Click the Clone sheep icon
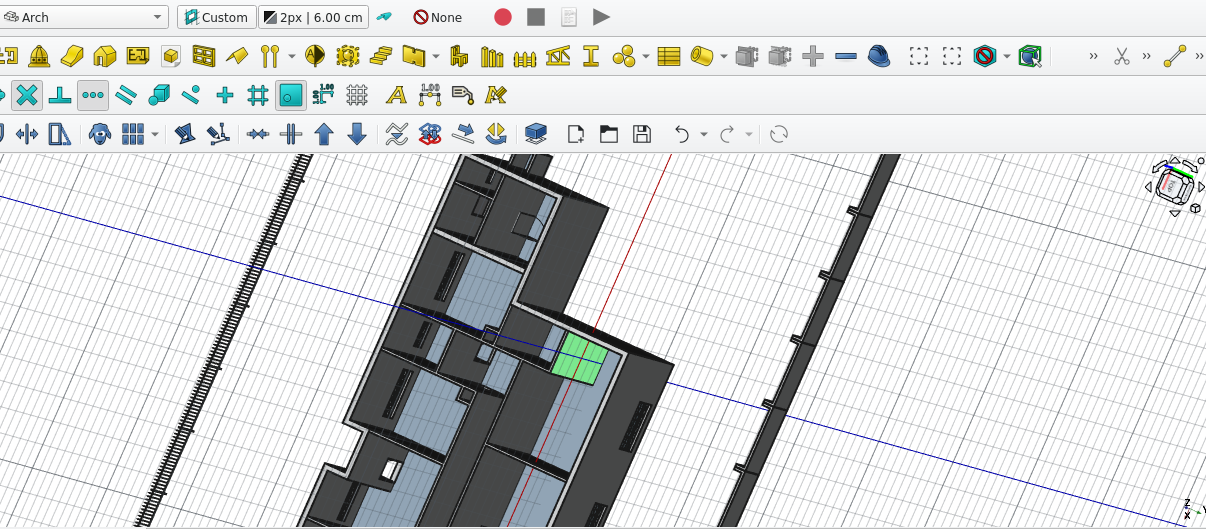The image size is (1206, 529). [99, 134]
